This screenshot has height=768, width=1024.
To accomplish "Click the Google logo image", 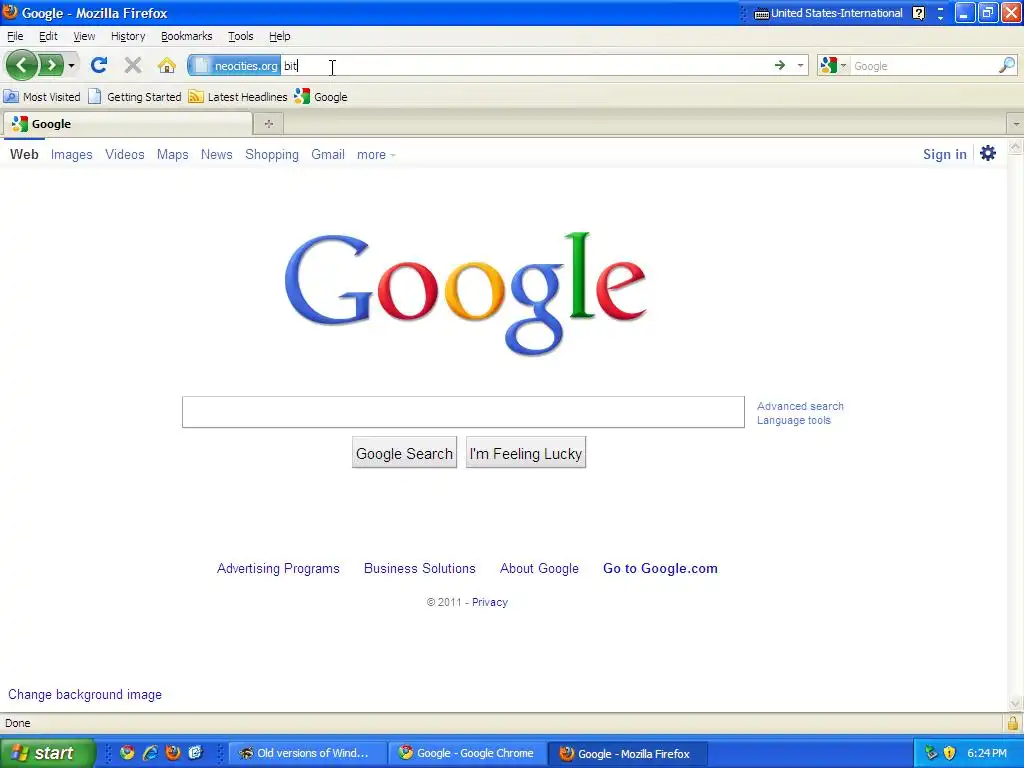I will click(465, 293).
